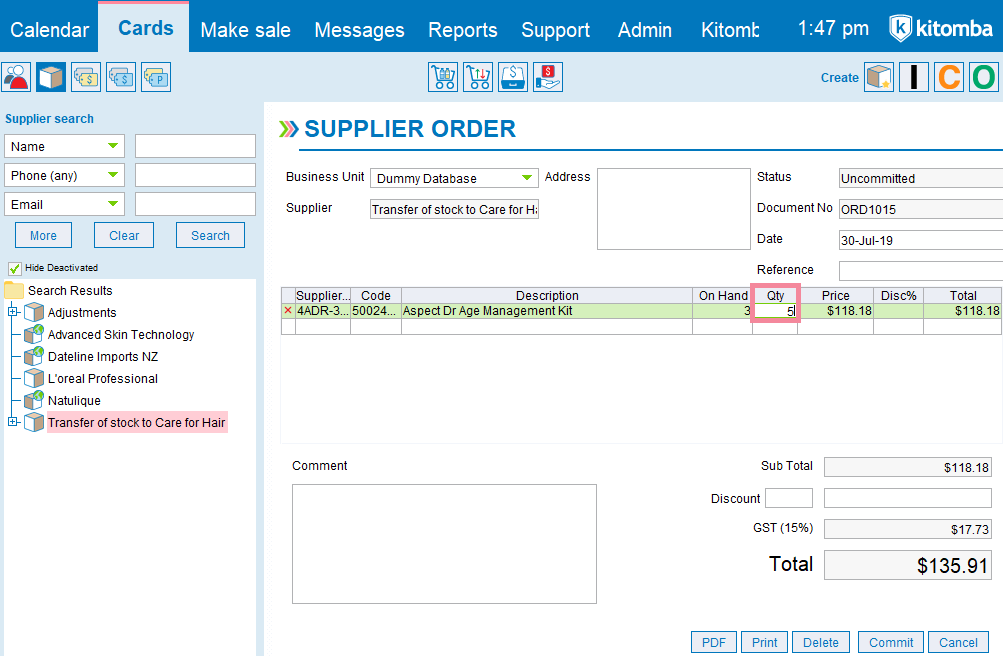Click the cart with up-down arrows icon
This screenshot has width=1003, height=656.
coord(478,77)
